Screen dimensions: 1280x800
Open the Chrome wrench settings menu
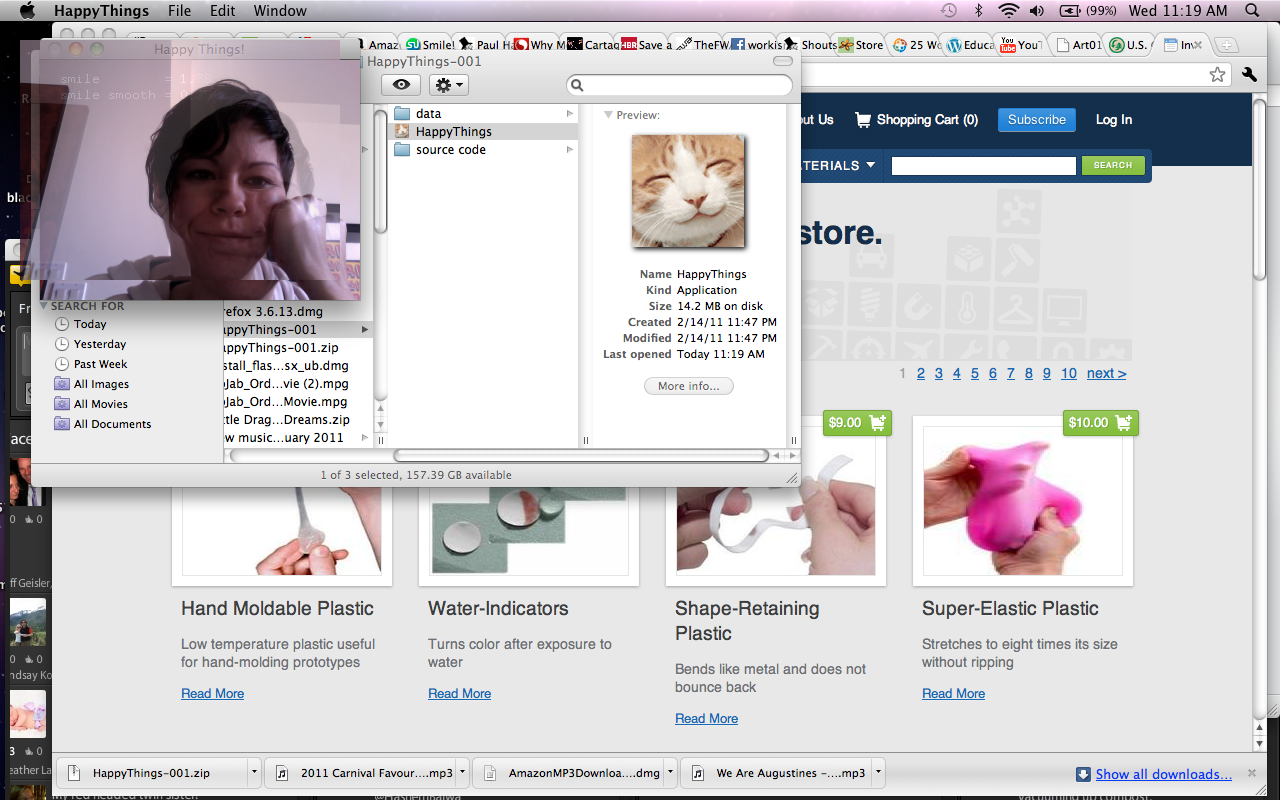pos(1249,75)
